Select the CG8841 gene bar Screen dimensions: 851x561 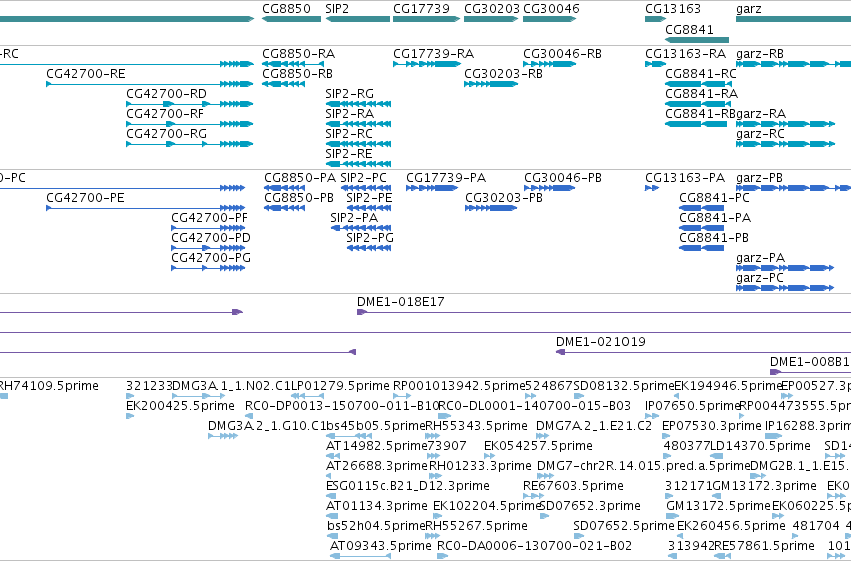coord(697,40)
